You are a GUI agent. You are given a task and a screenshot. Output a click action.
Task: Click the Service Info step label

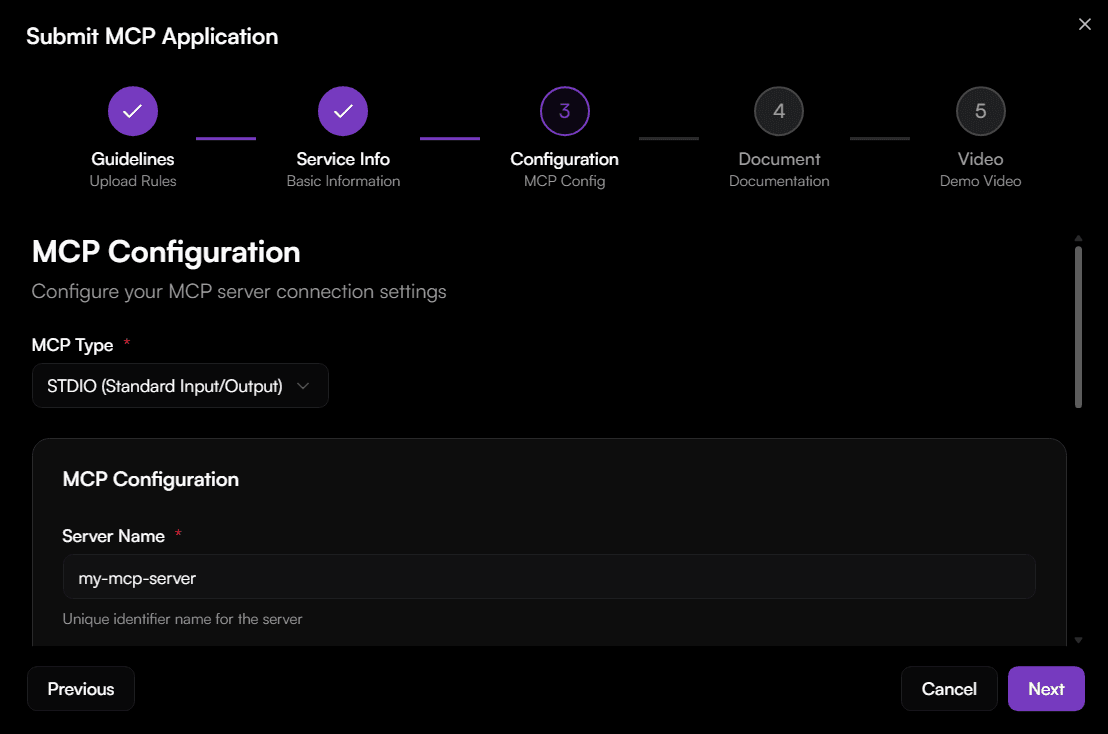click(x=343, y=159)
